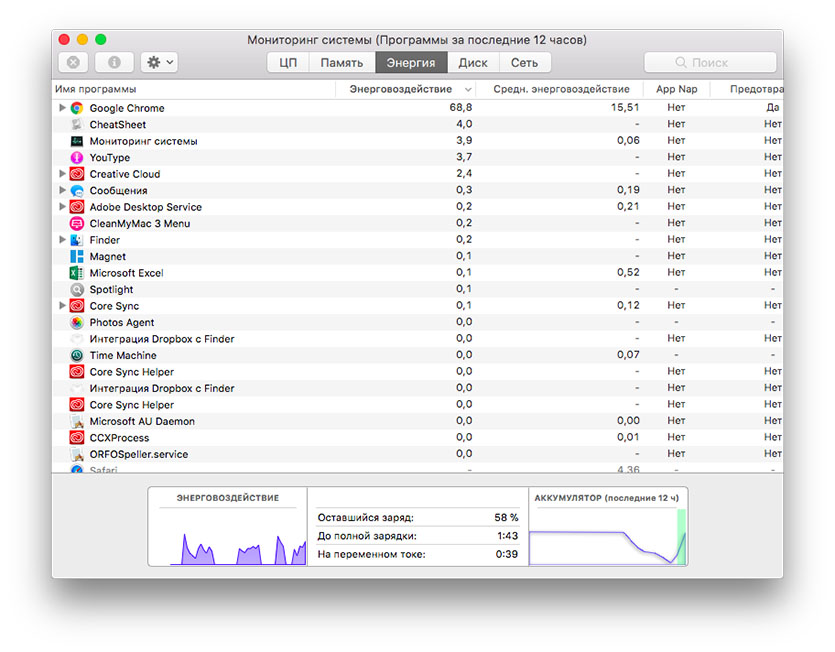Image resolution: width=835 pixels, height=652 pixels.
Task: Switch to the Диск tab
Action: (473, 63)
